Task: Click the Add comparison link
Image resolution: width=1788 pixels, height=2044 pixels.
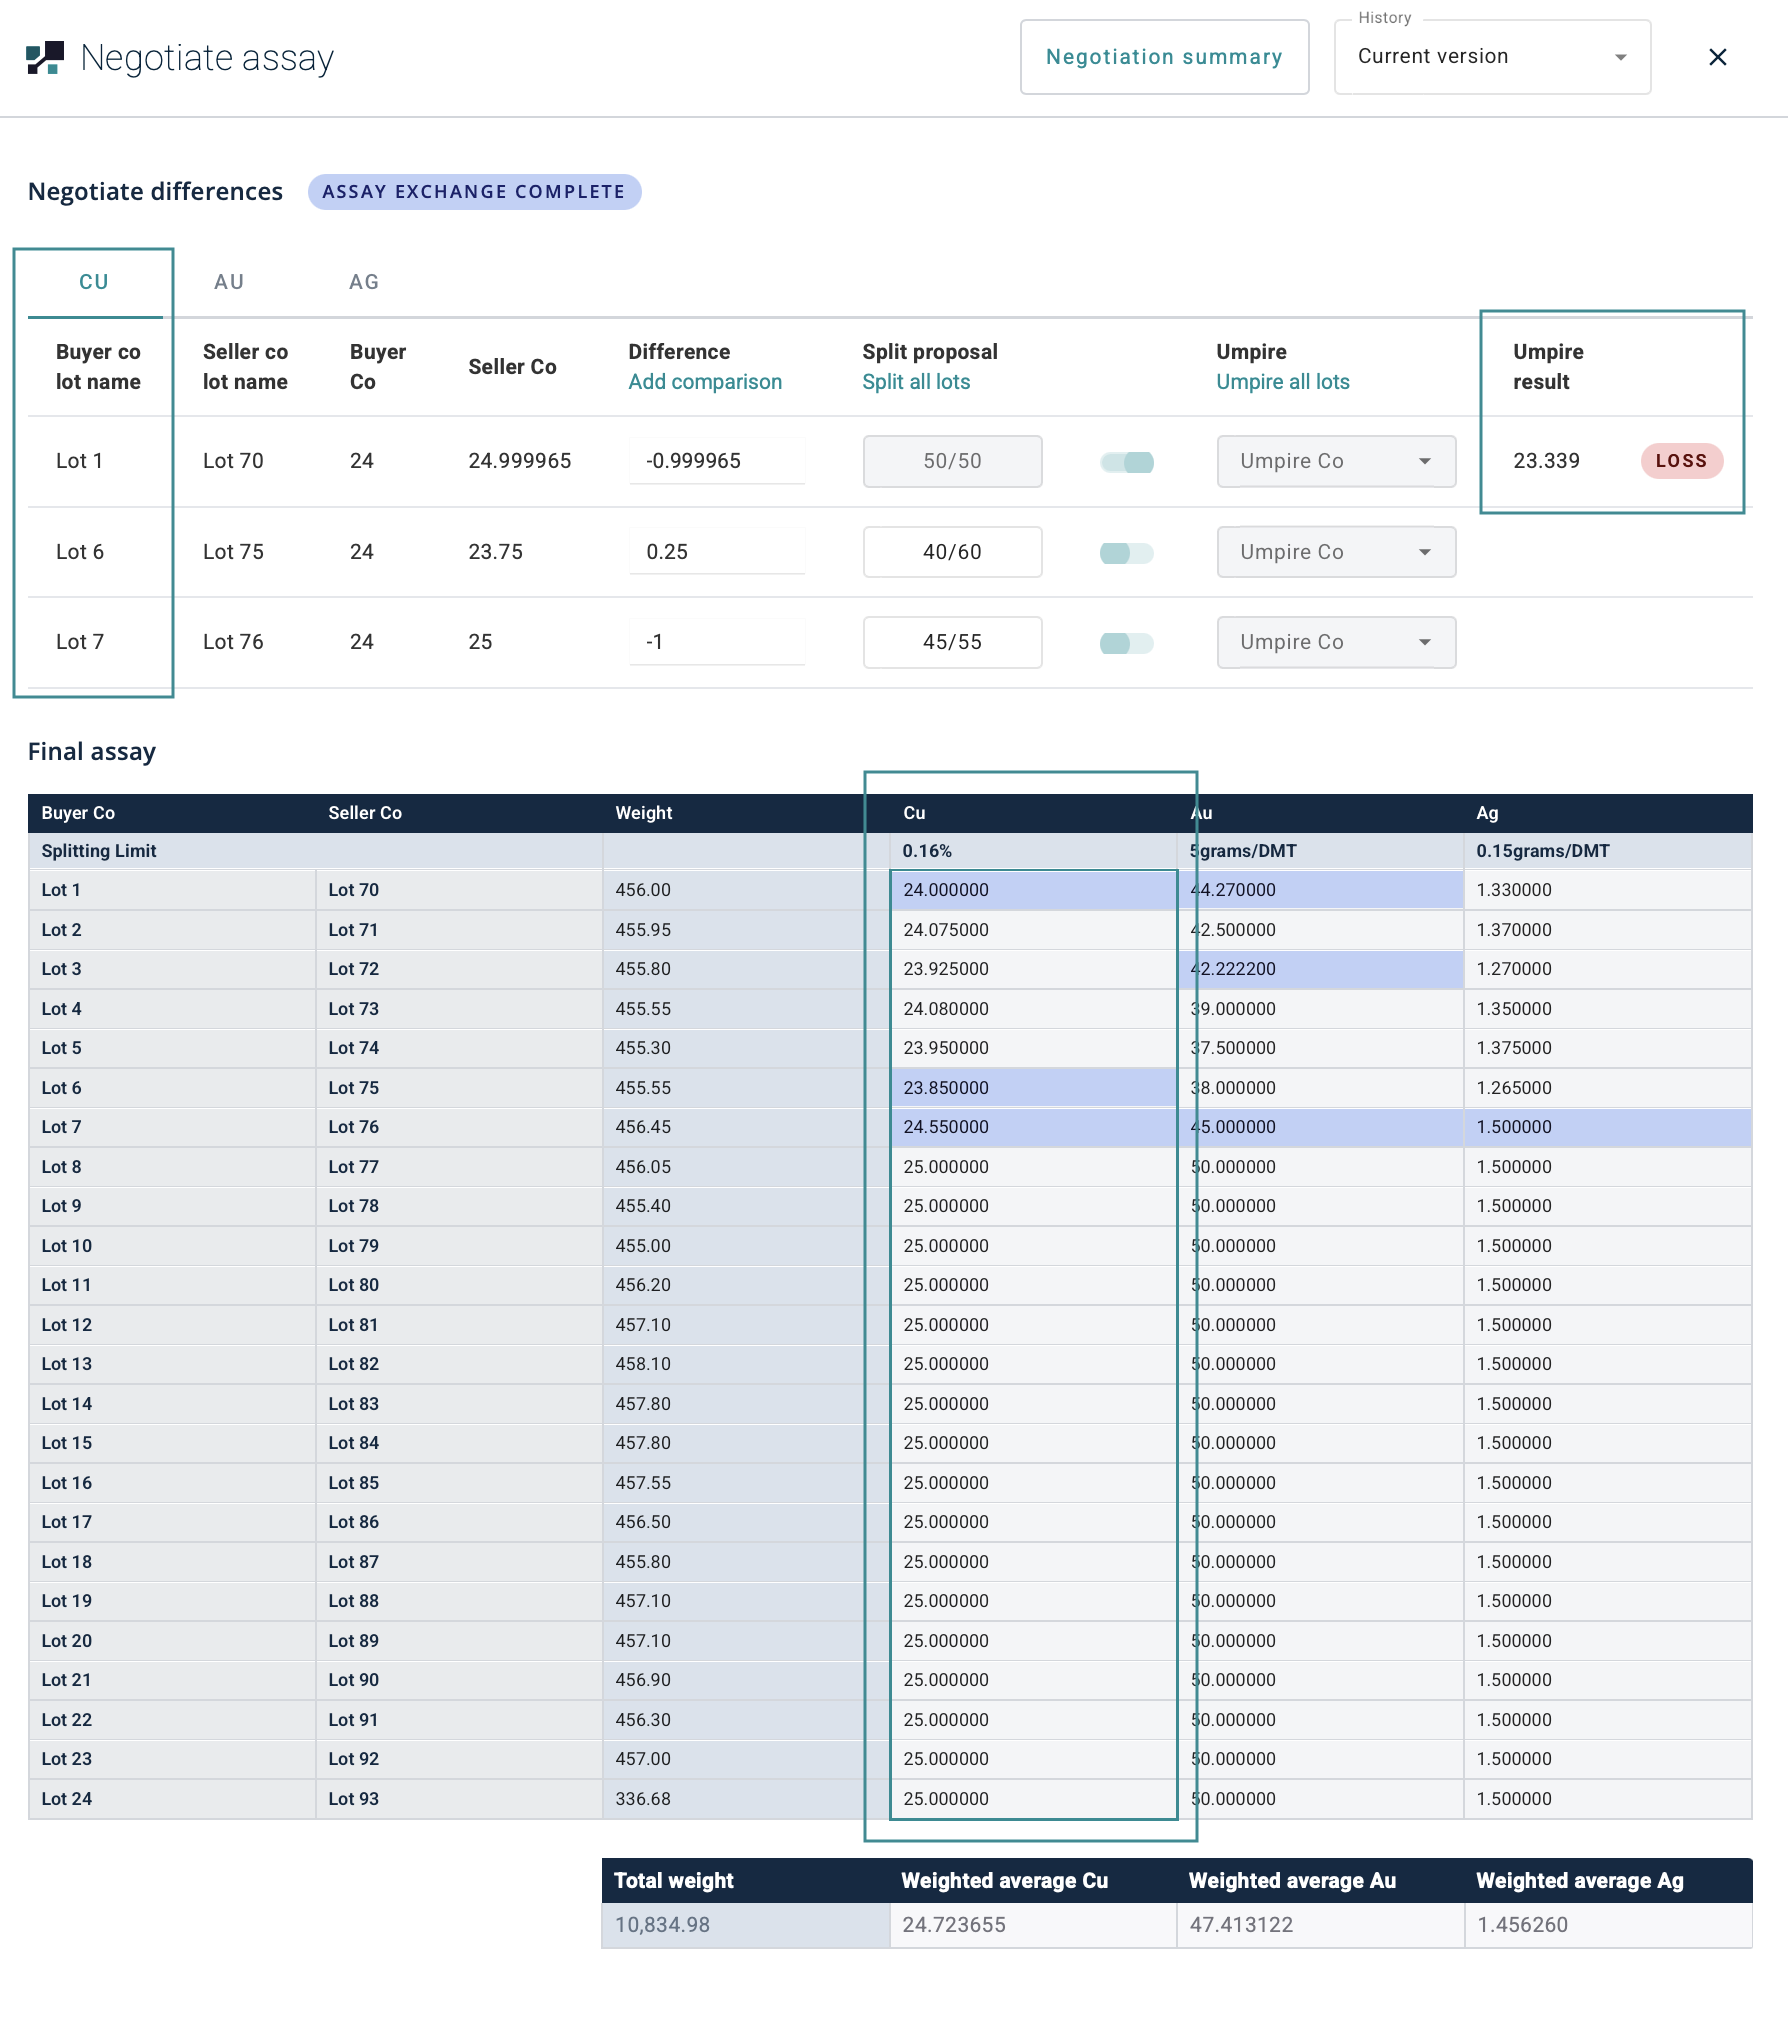Action: pyautogui.click(x=705, y=382)
